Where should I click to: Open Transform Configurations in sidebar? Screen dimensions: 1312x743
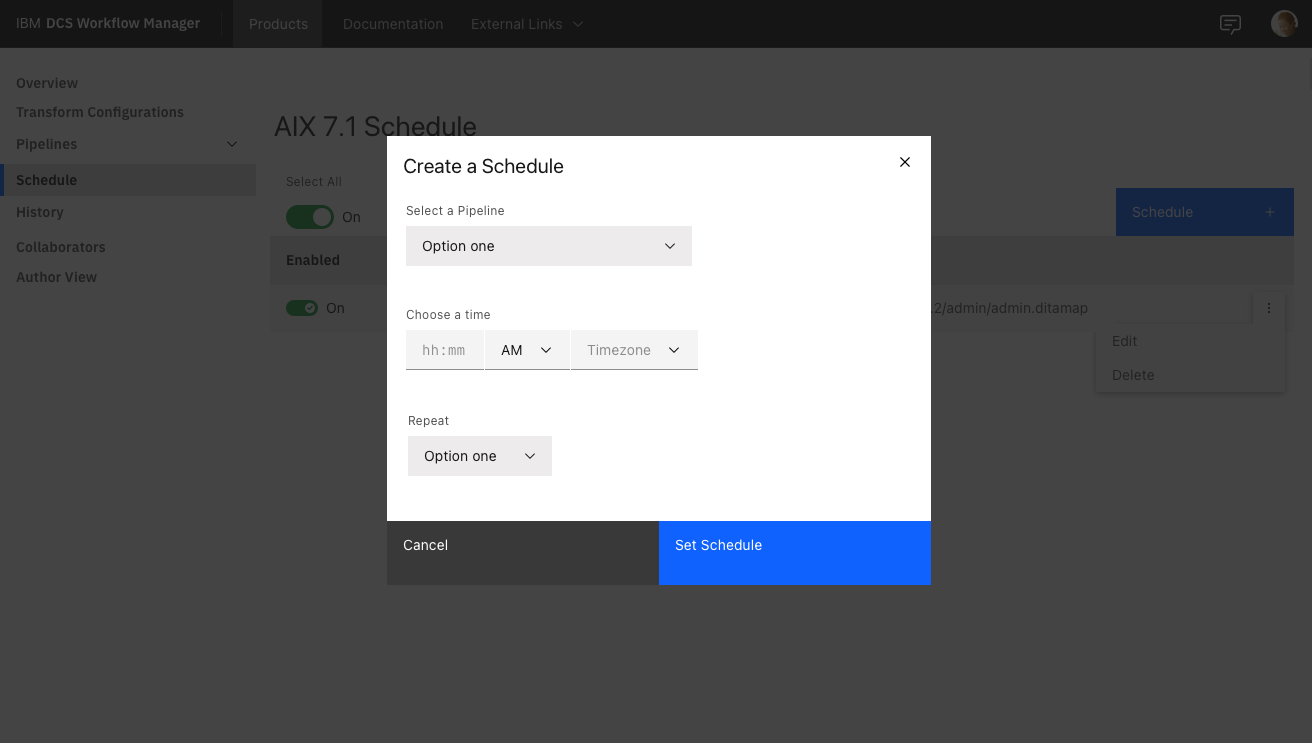point(100,112)
